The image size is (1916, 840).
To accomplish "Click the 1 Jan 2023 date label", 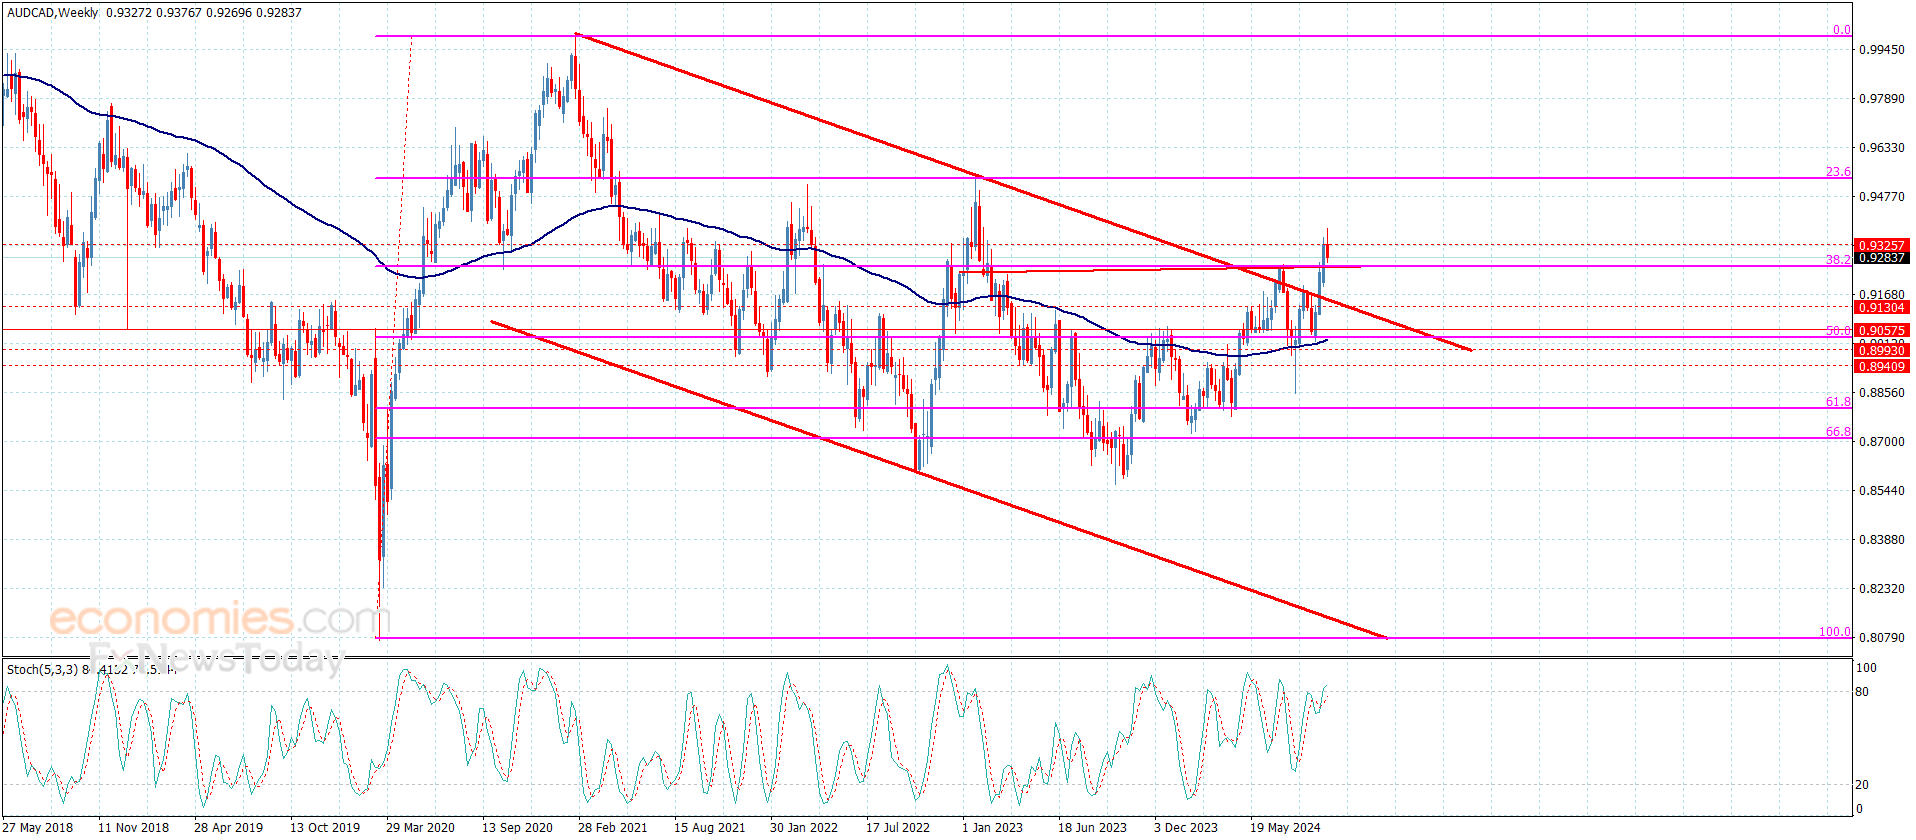I will pos(992,827).
